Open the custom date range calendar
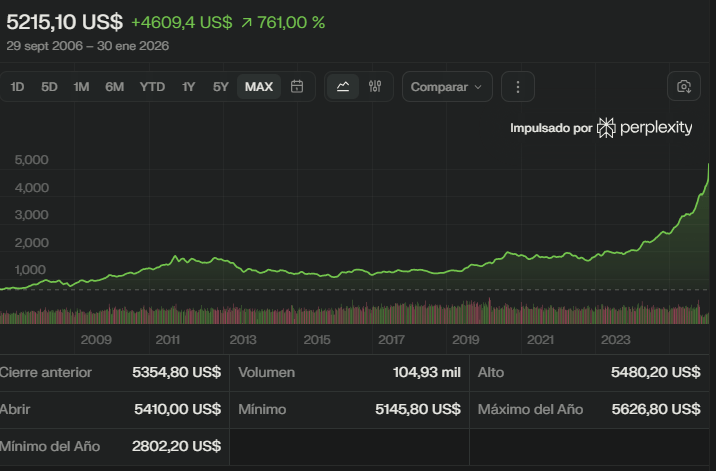716x471 pixels. click(297, 87)
